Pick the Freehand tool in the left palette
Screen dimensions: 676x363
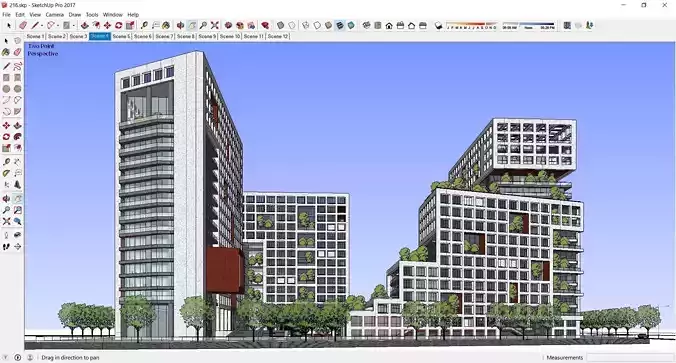17,66
